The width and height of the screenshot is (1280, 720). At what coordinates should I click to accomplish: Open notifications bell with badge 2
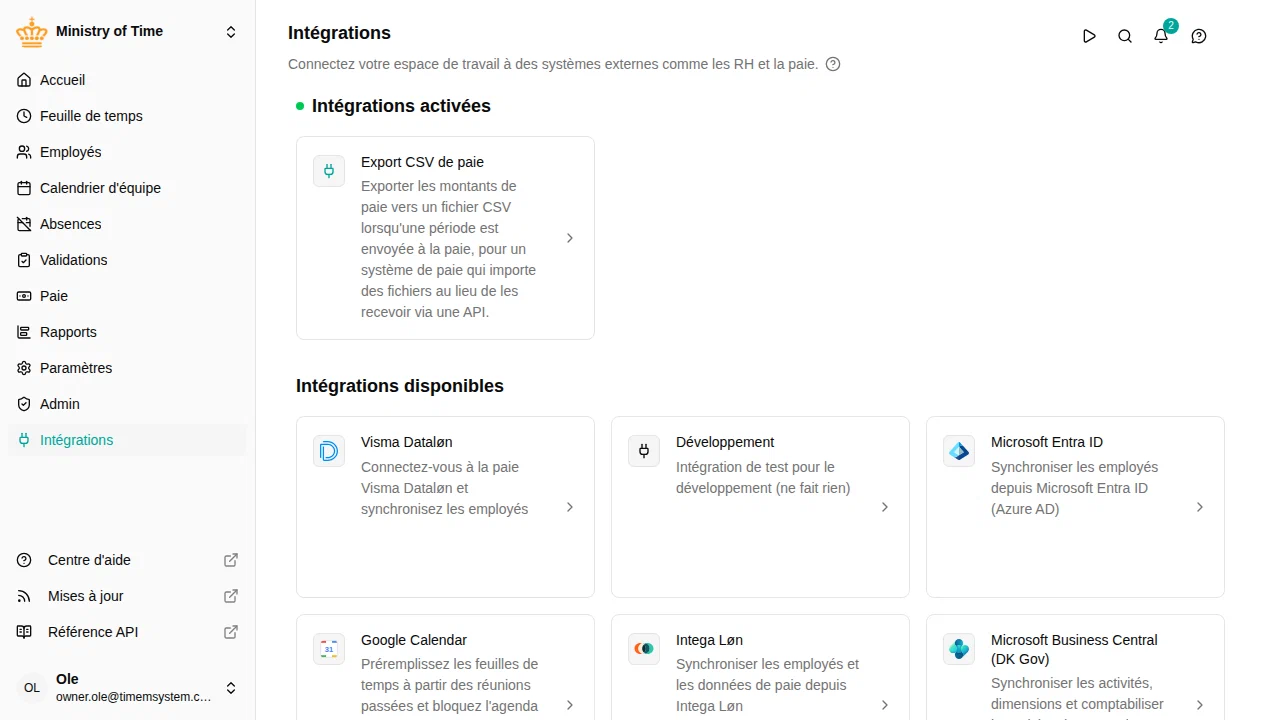pyautogui.click(x=1161, y=36)
